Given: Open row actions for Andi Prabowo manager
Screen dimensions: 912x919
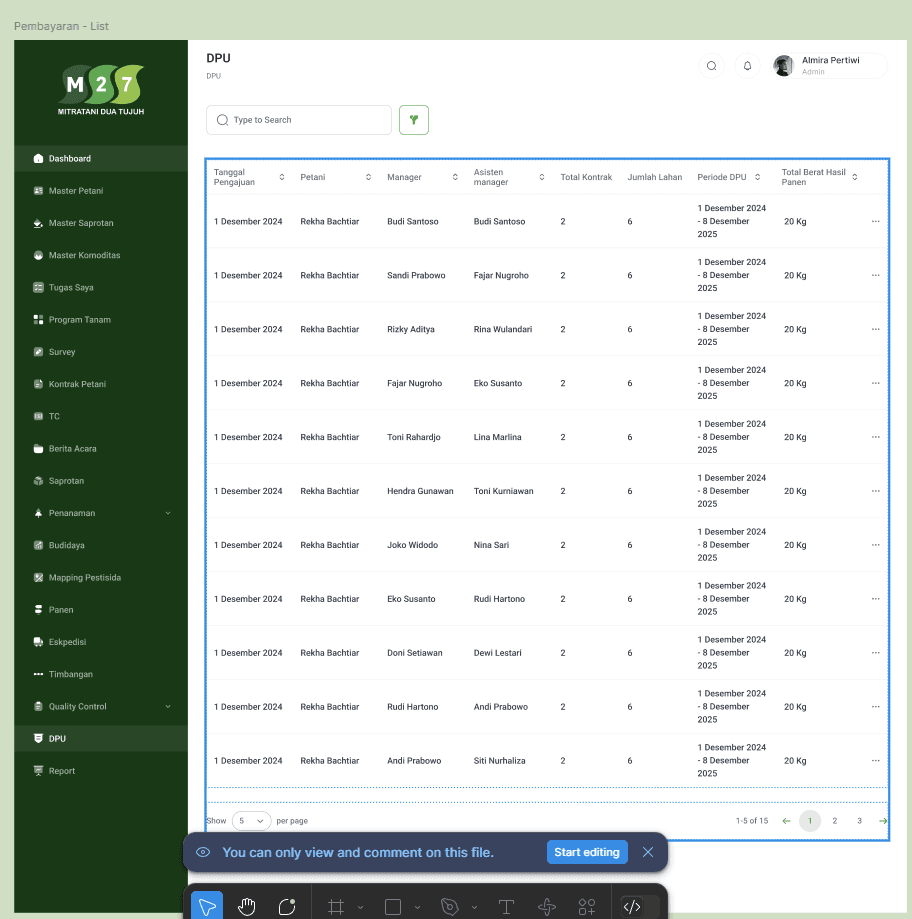Looking at the screenshot, I should (876, 761).
